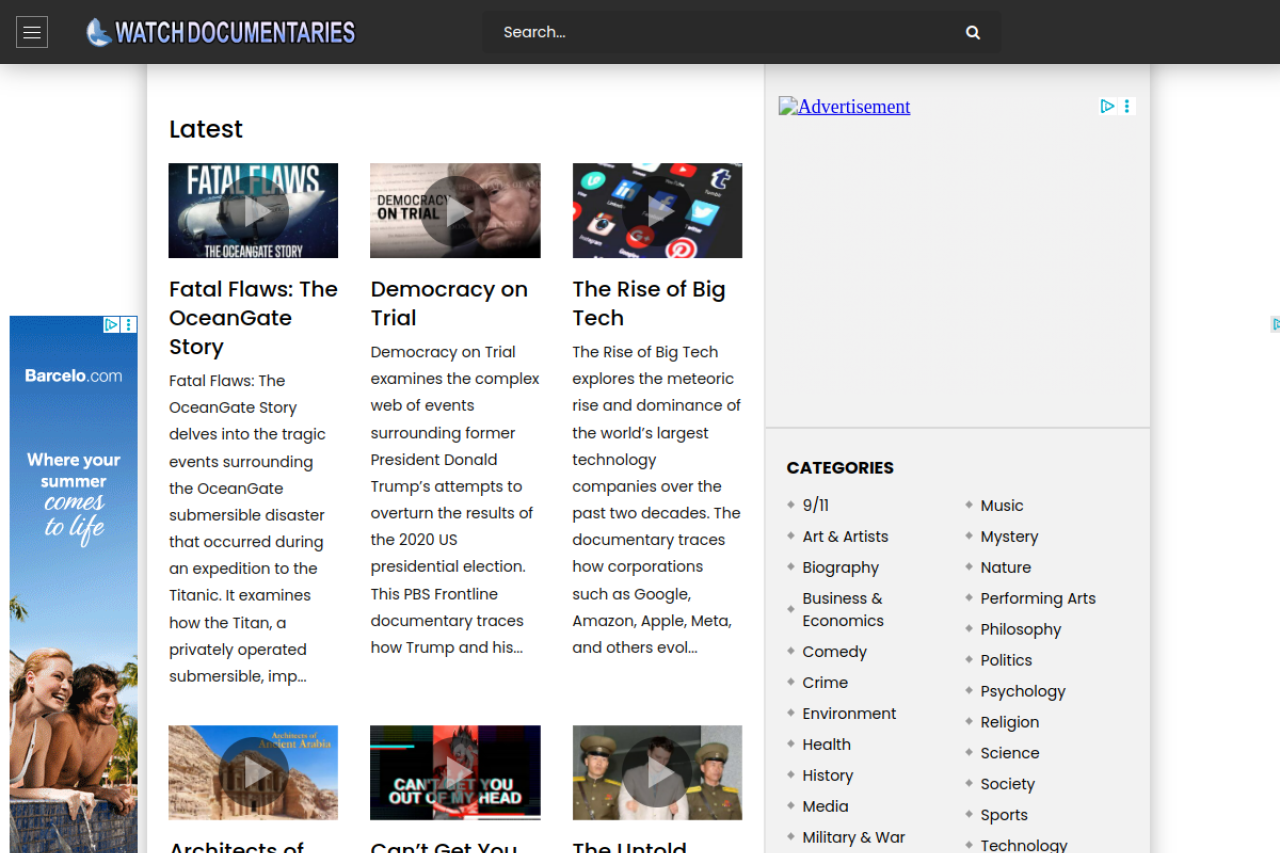Open the Fatal Flaws: The OceanGate Story title
This screenshot has height=853, width=1280.
[x=253, y=317]
